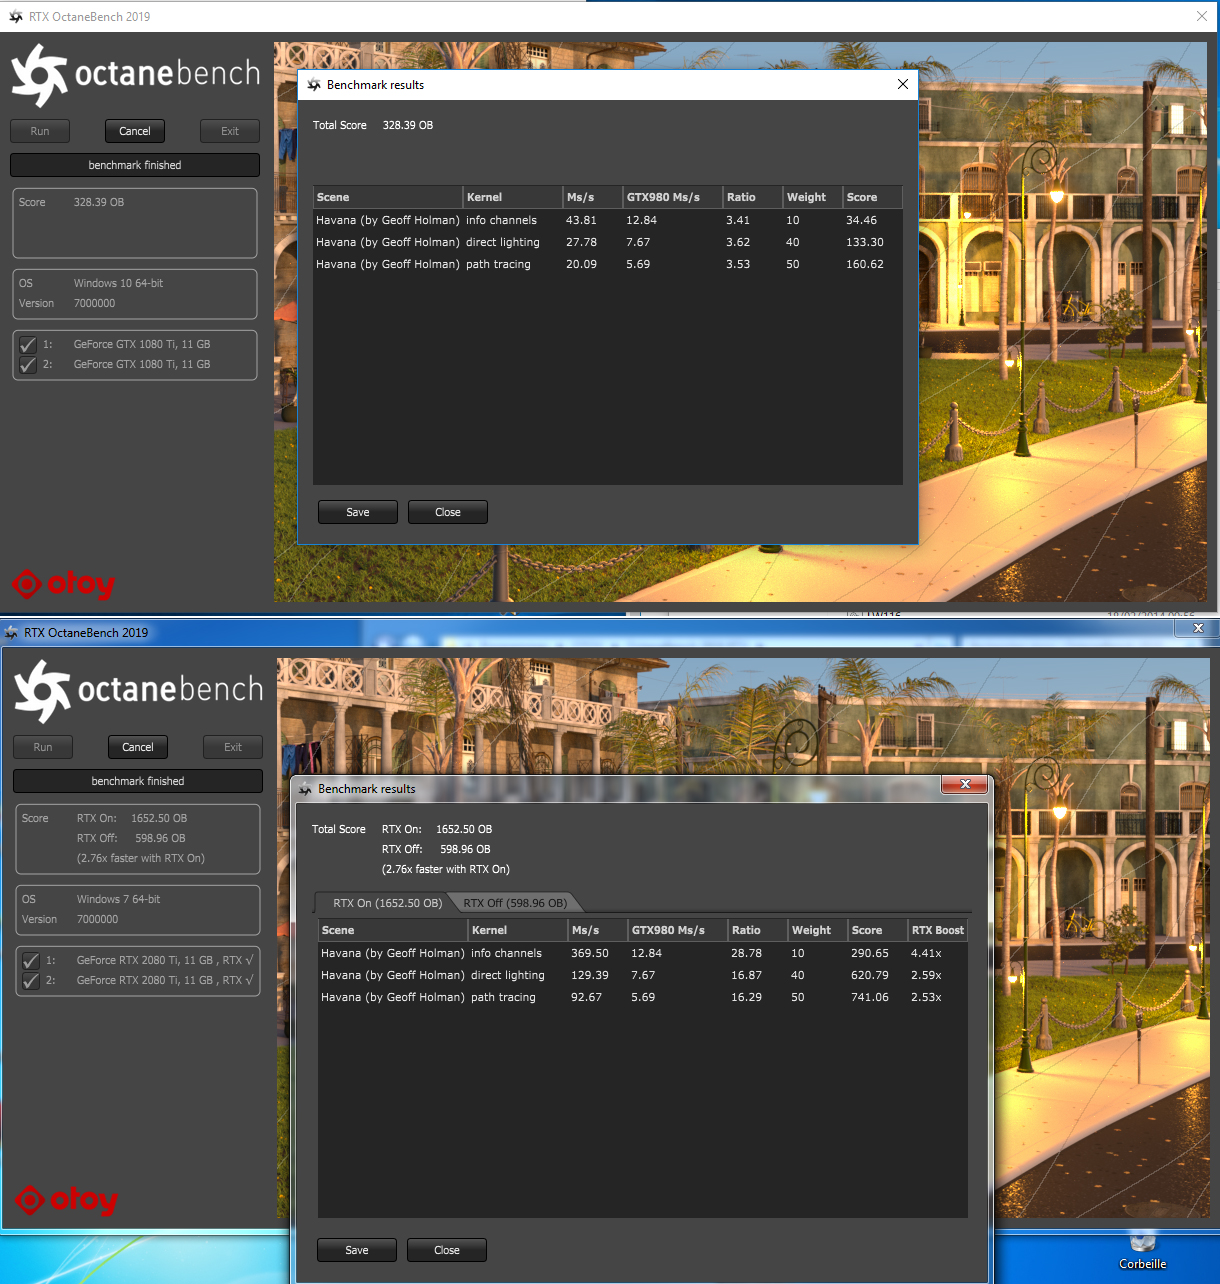Click Ratio column header in top table
The width and height of the screenshot is (1220, 1284).
pyautogui.click(x=753, y=197)
